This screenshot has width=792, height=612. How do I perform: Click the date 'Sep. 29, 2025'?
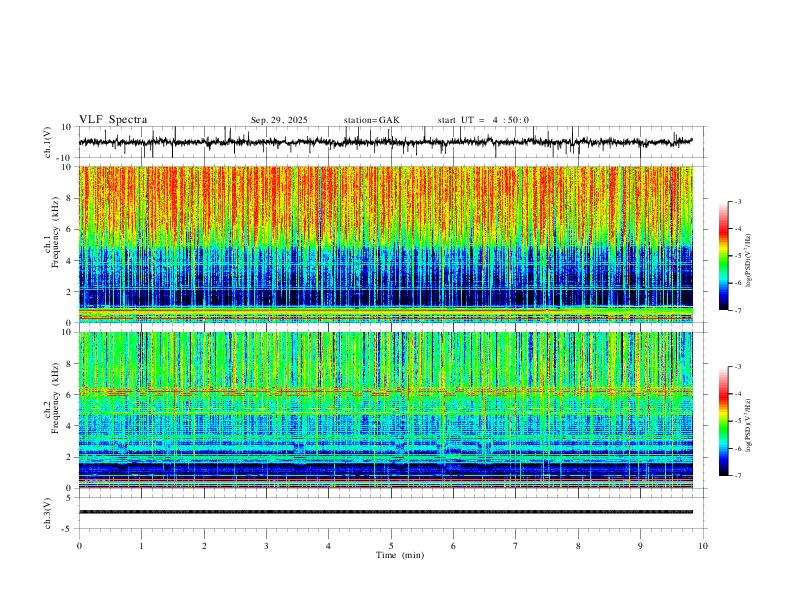click(x=279, y=120)
